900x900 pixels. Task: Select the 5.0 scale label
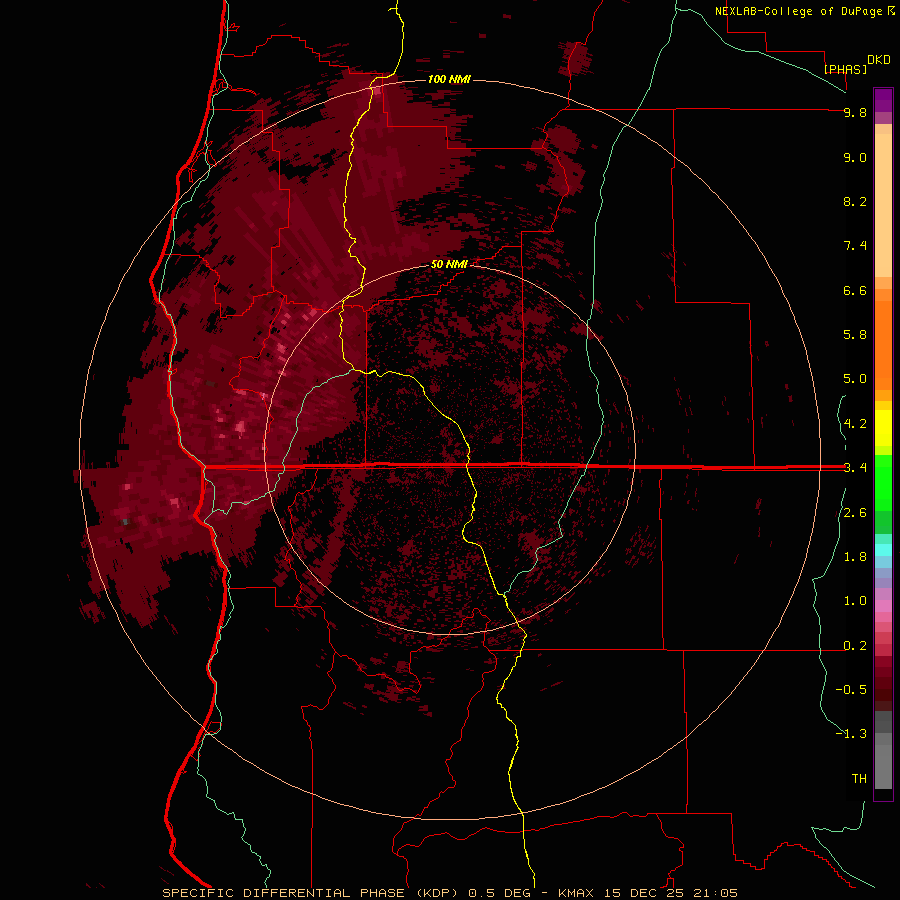click(x=855, y=379)
